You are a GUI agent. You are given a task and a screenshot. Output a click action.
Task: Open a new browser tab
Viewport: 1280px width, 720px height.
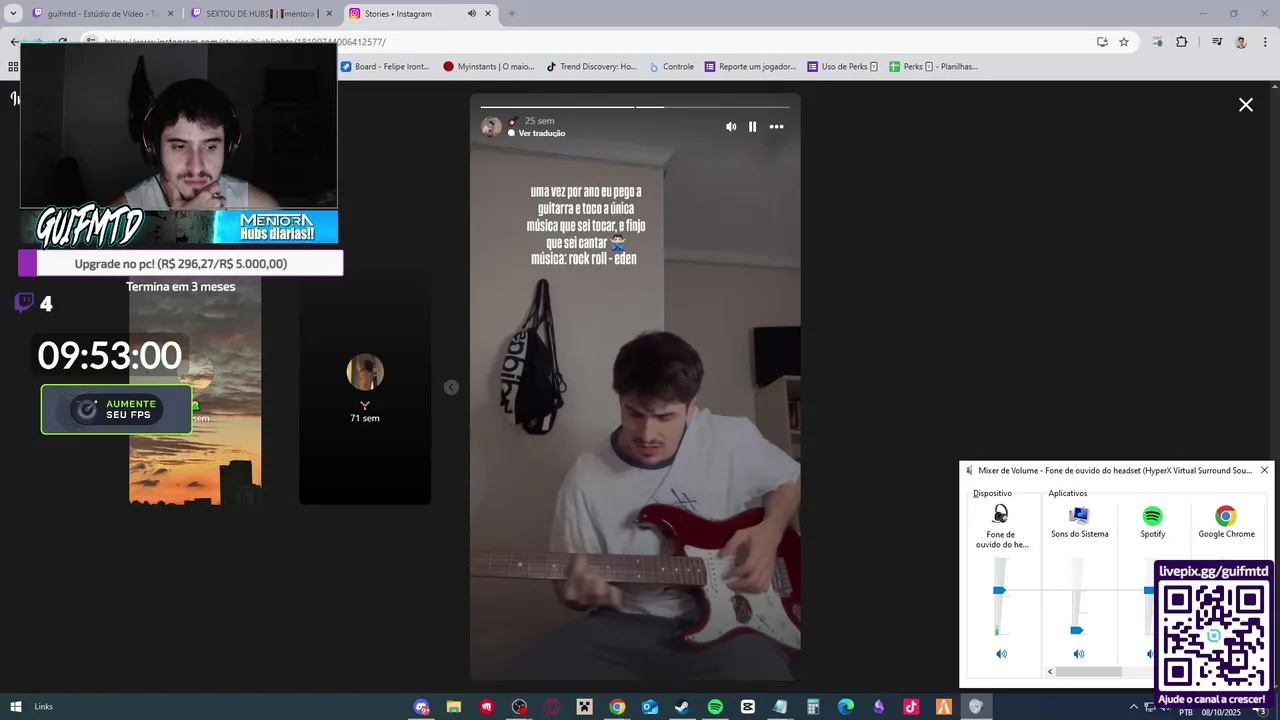coord(512,14)
